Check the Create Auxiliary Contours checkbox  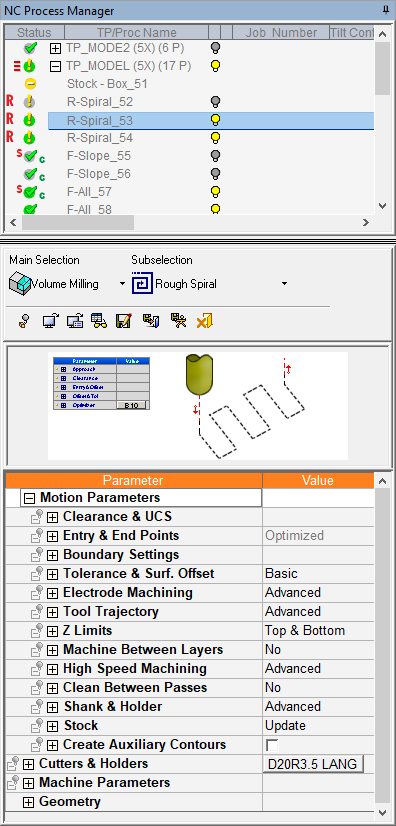(x=272, y=745)
